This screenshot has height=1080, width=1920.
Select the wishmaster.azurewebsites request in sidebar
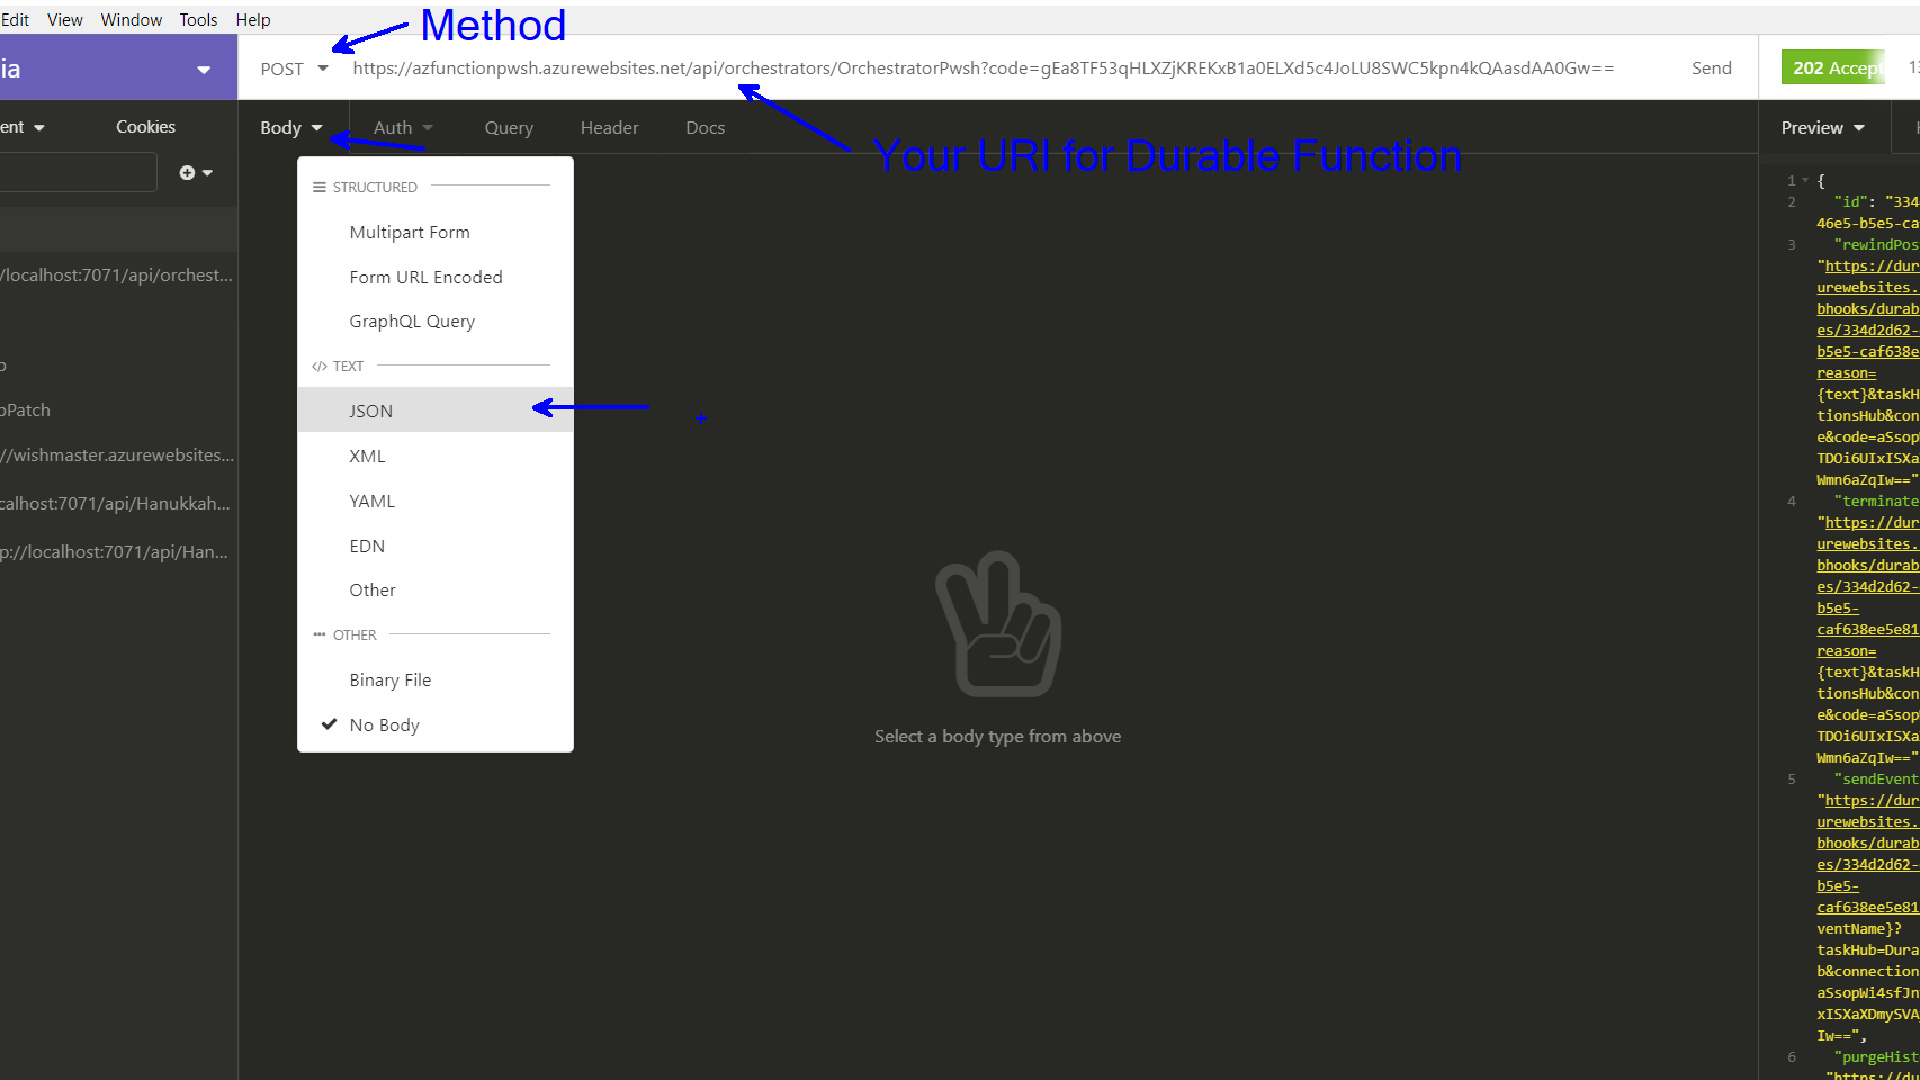pyautogui.click(x=117, y=455)
